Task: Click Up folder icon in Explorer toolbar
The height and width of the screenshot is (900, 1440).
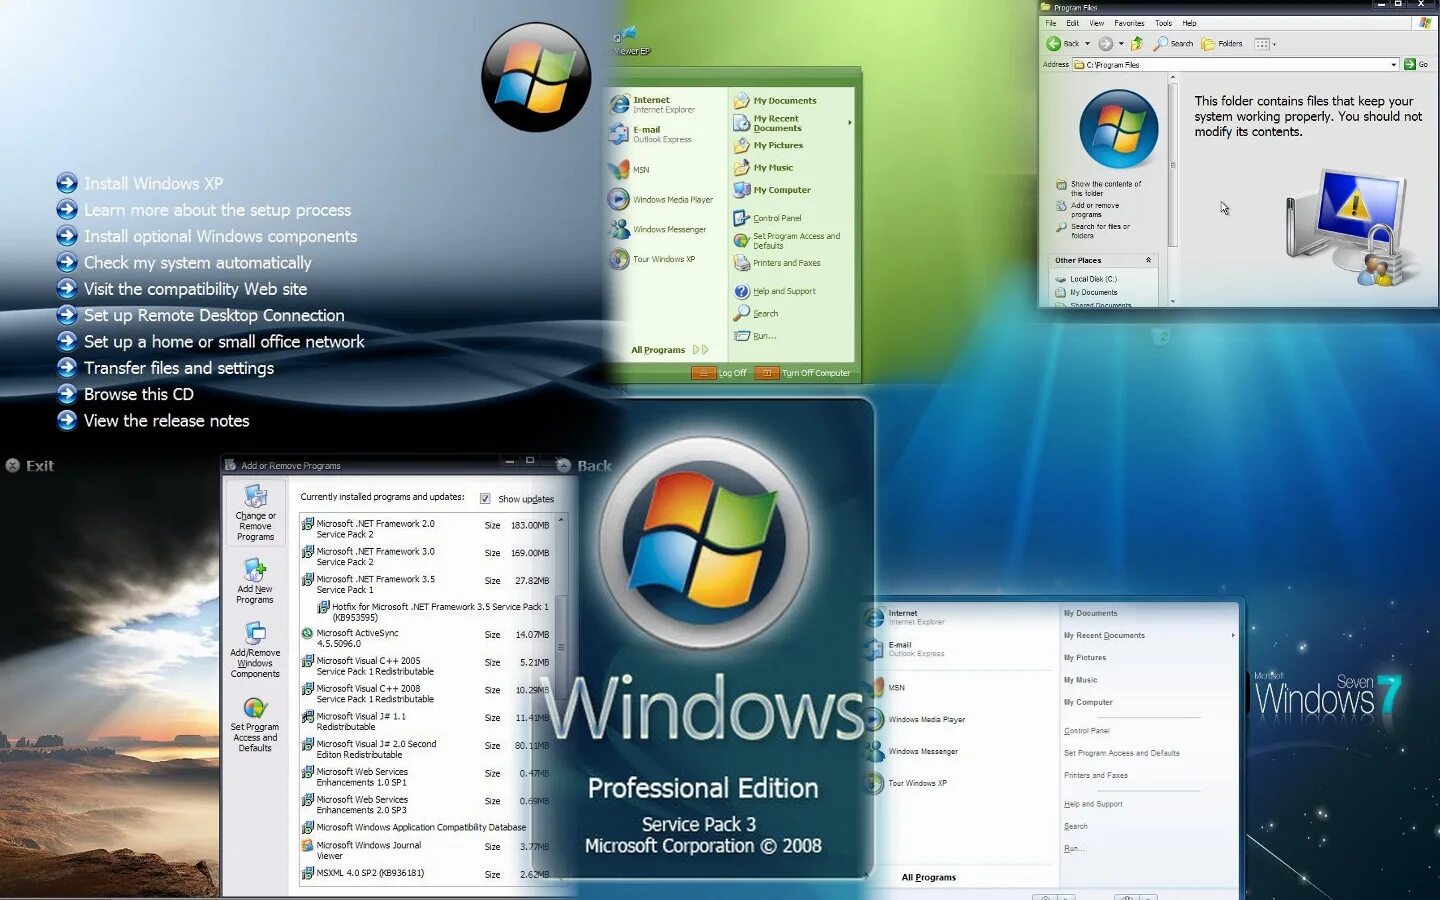Action: coord(1137,44)
